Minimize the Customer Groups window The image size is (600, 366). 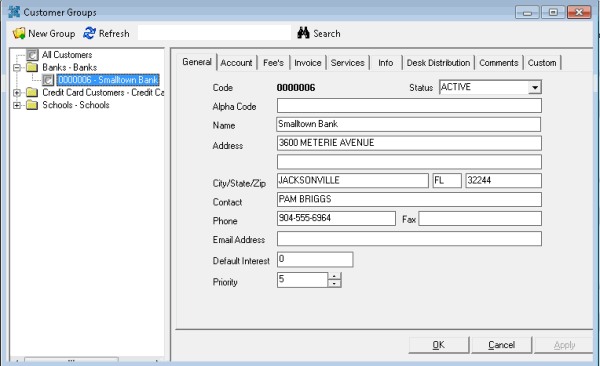point(527,13)
